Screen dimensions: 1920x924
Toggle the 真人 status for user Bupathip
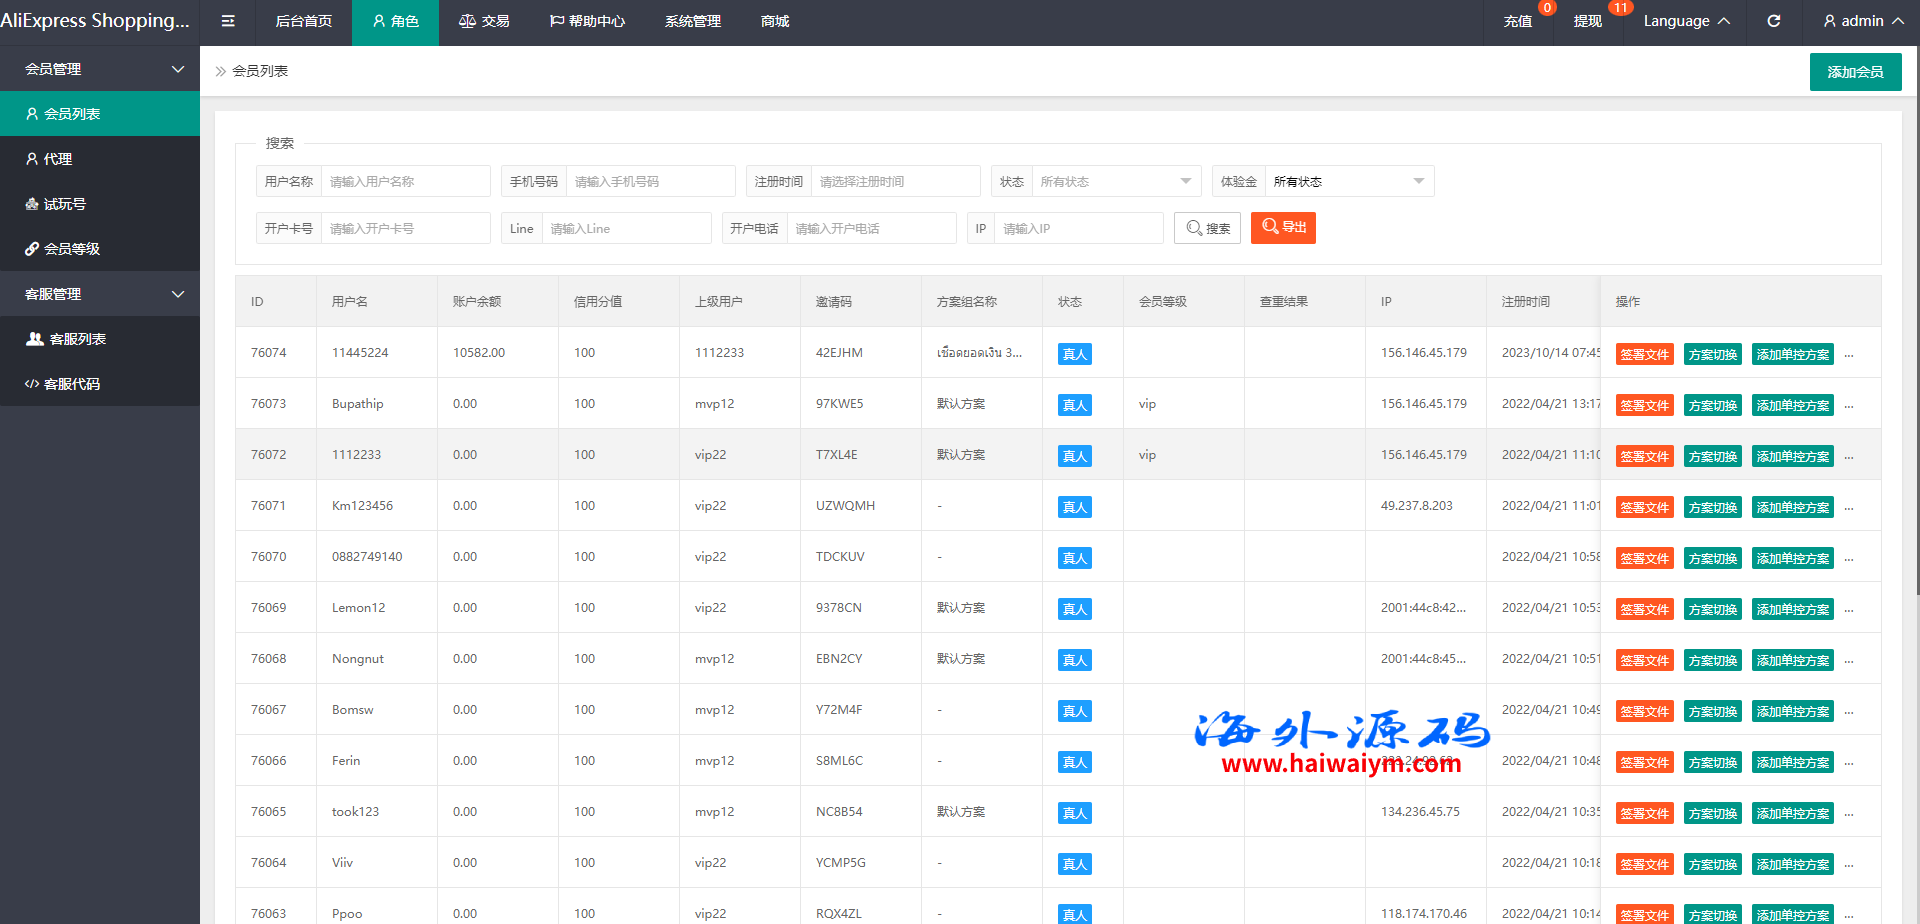point(1074,405)
